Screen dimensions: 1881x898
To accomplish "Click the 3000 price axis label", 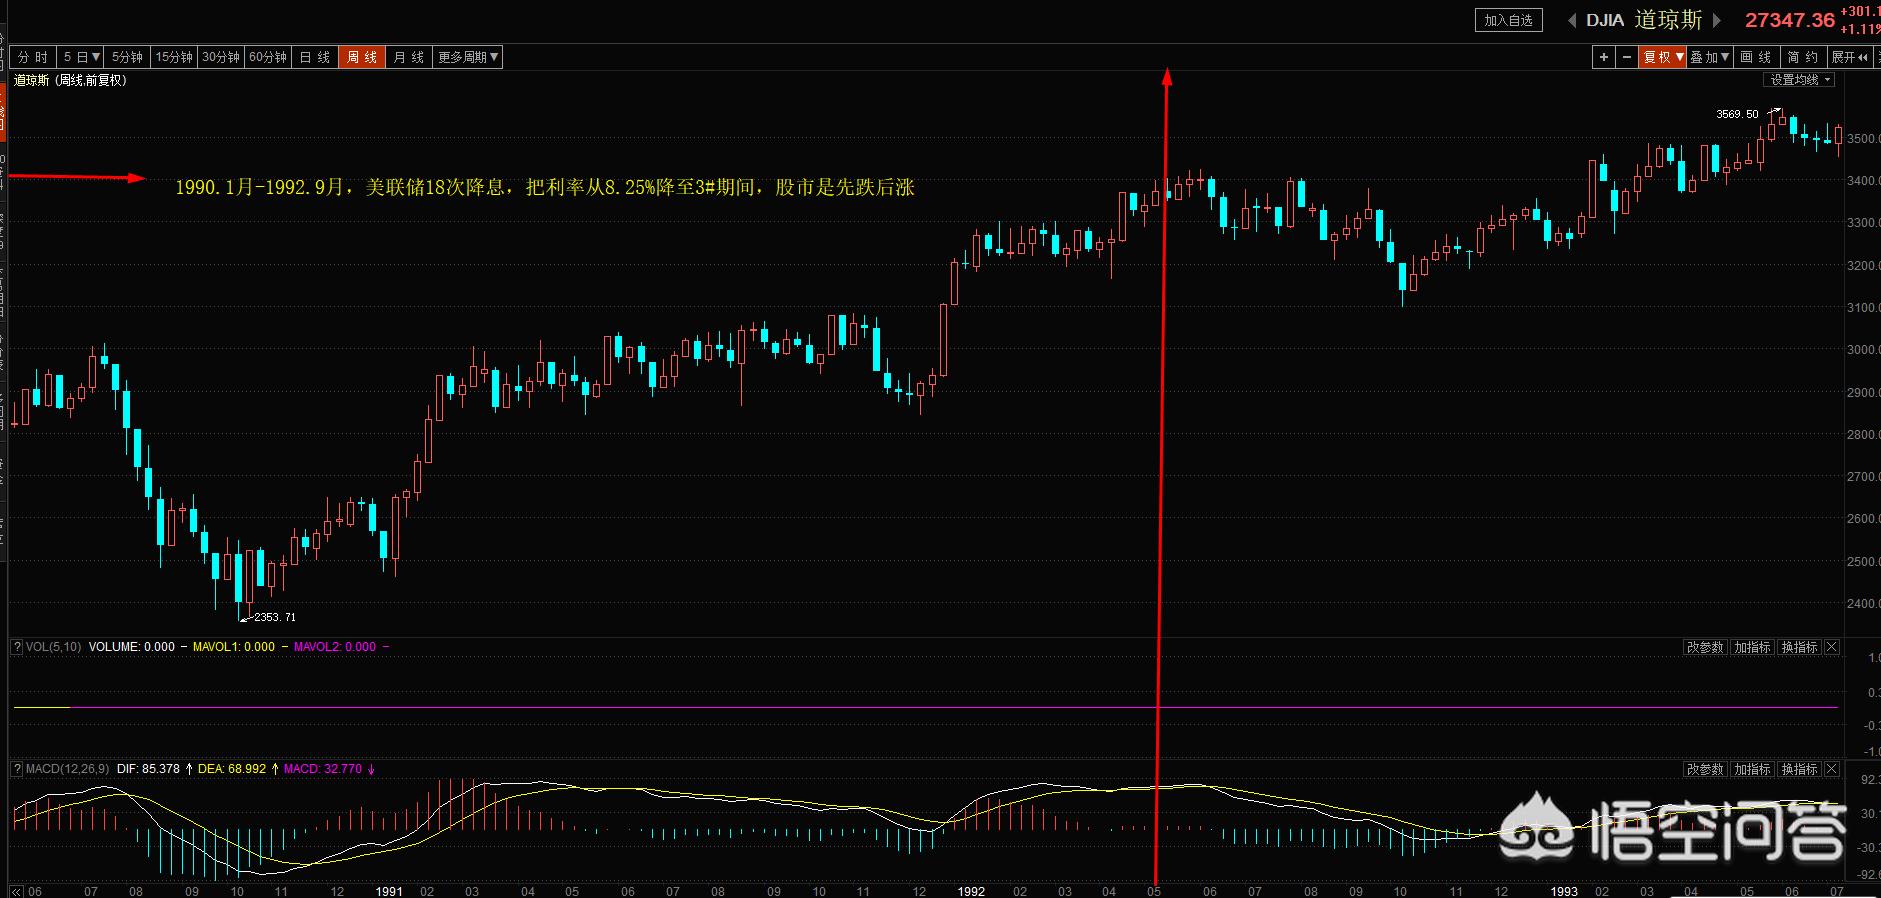I will tap(1864, 350).
